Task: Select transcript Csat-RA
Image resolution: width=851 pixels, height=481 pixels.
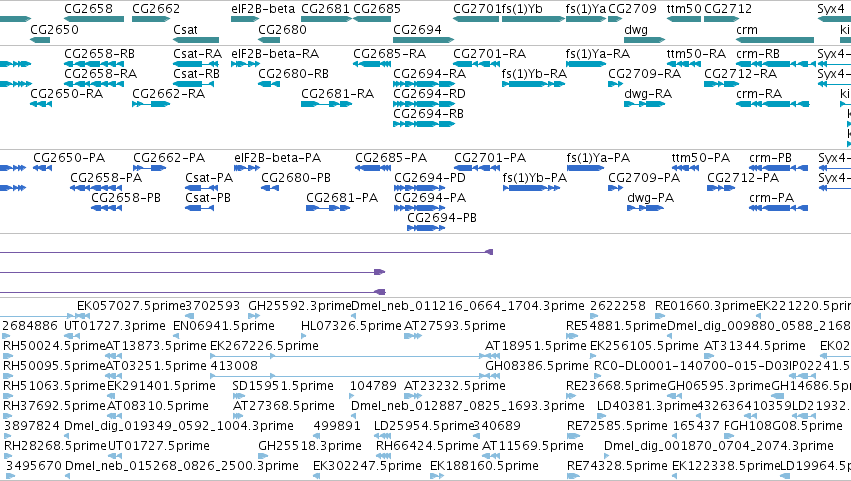Action: click(196, 64)
